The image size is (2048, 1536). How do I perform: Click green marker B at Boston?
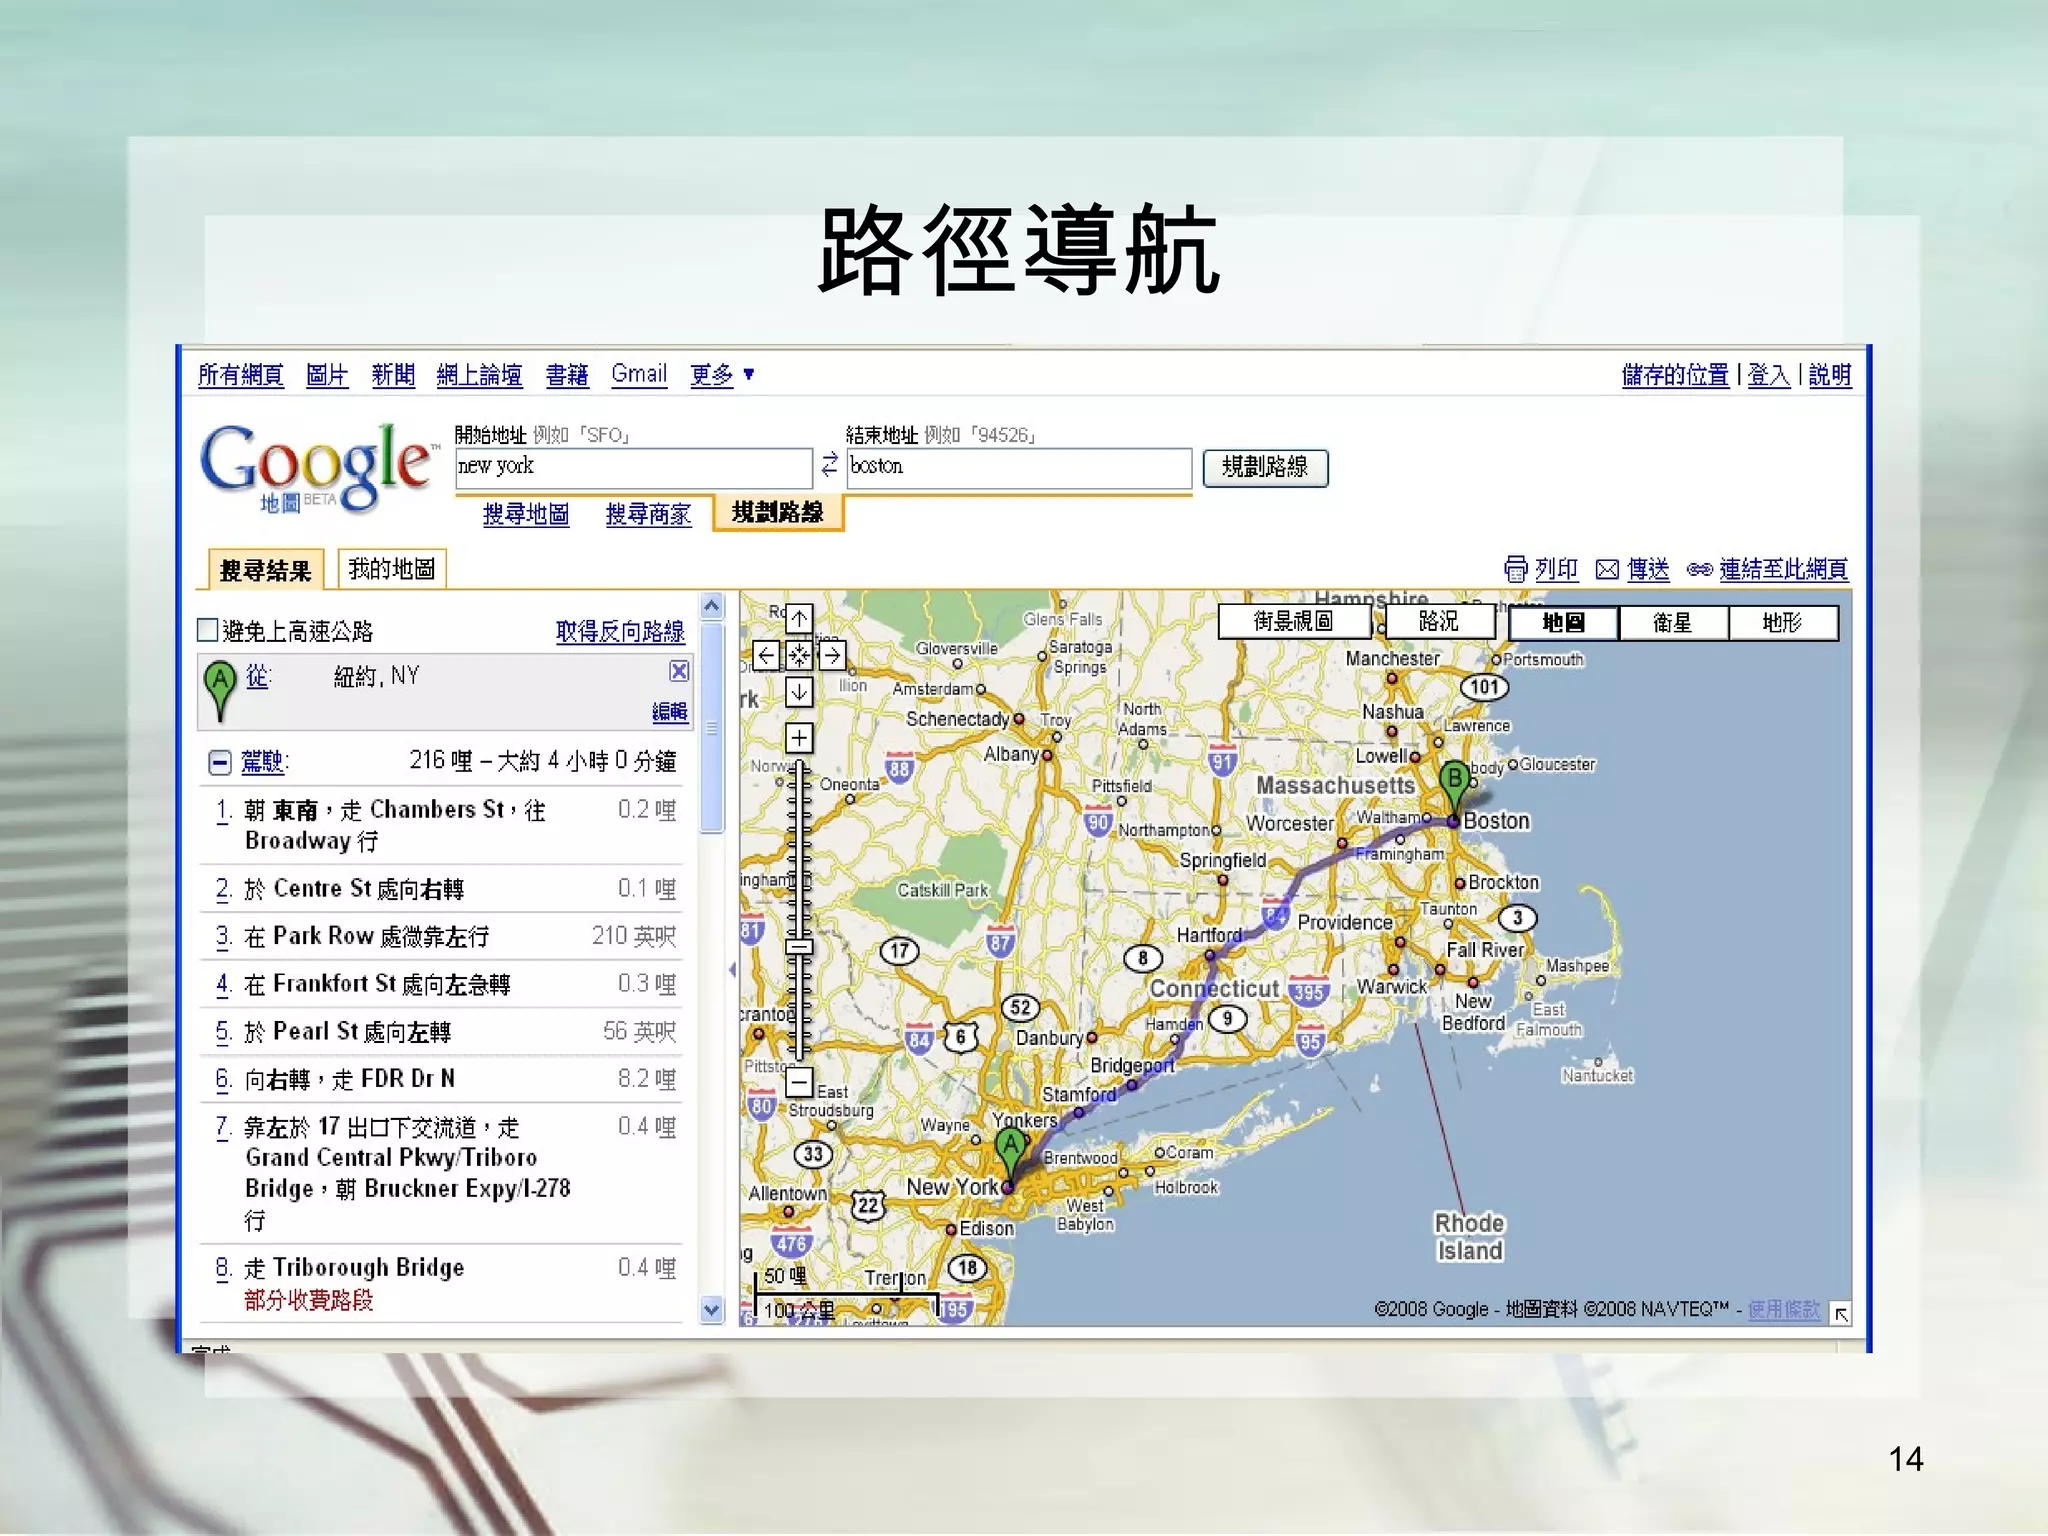pos(1454,788)
